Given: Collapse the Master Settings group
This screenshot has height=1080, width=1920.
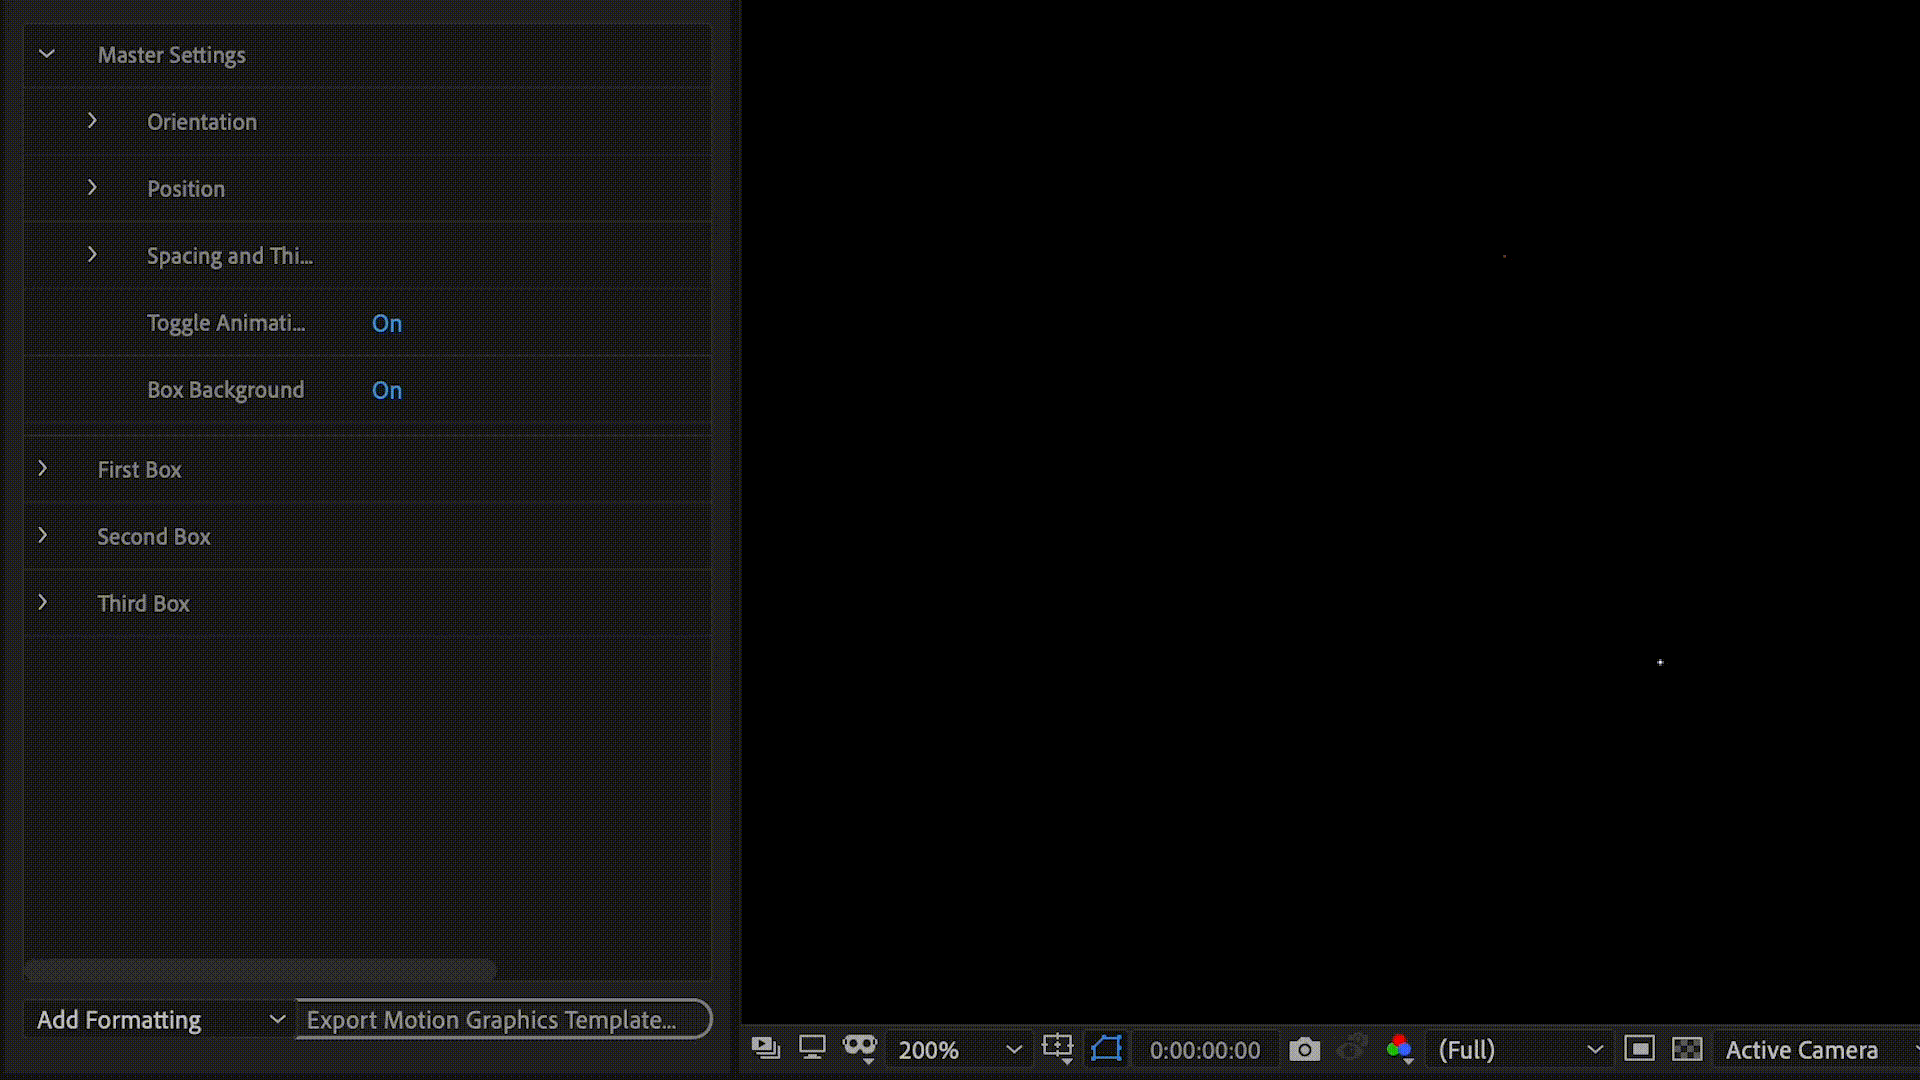Looking at the screenshot, I should pos(46,54).
